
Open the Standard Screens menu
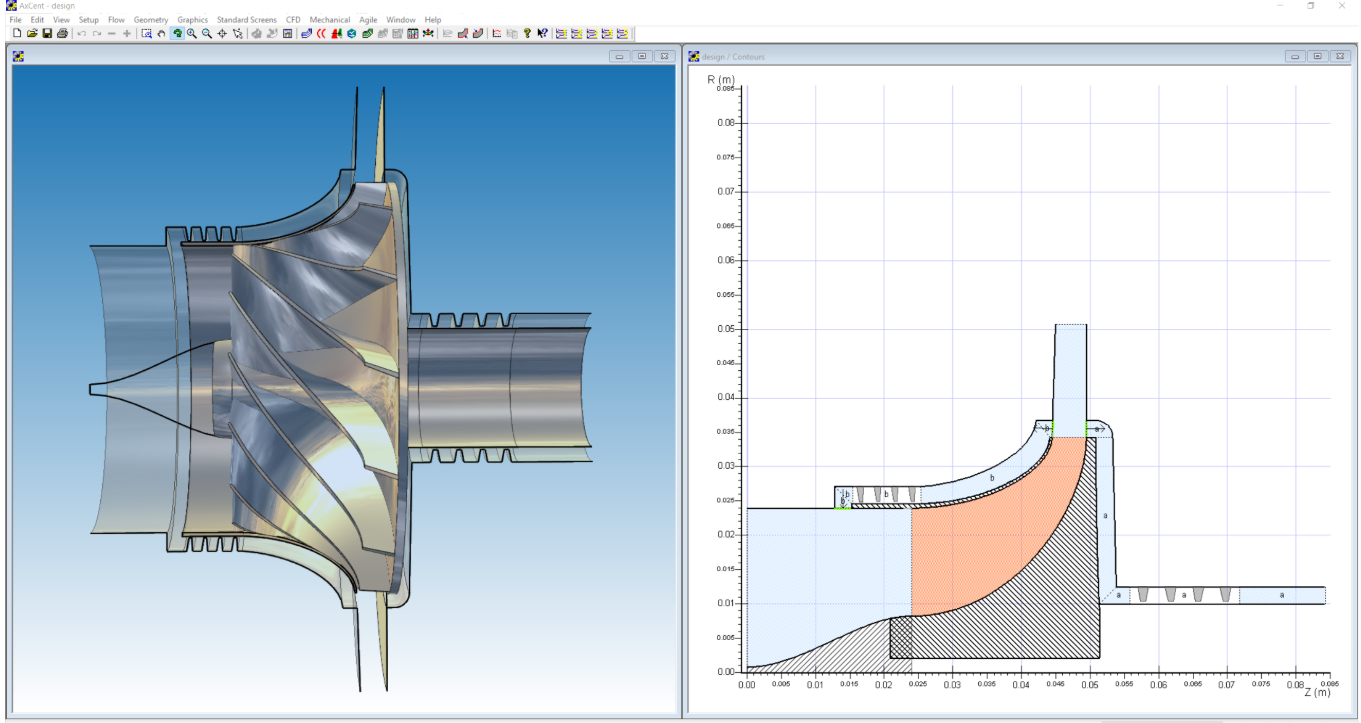point(246,20)
